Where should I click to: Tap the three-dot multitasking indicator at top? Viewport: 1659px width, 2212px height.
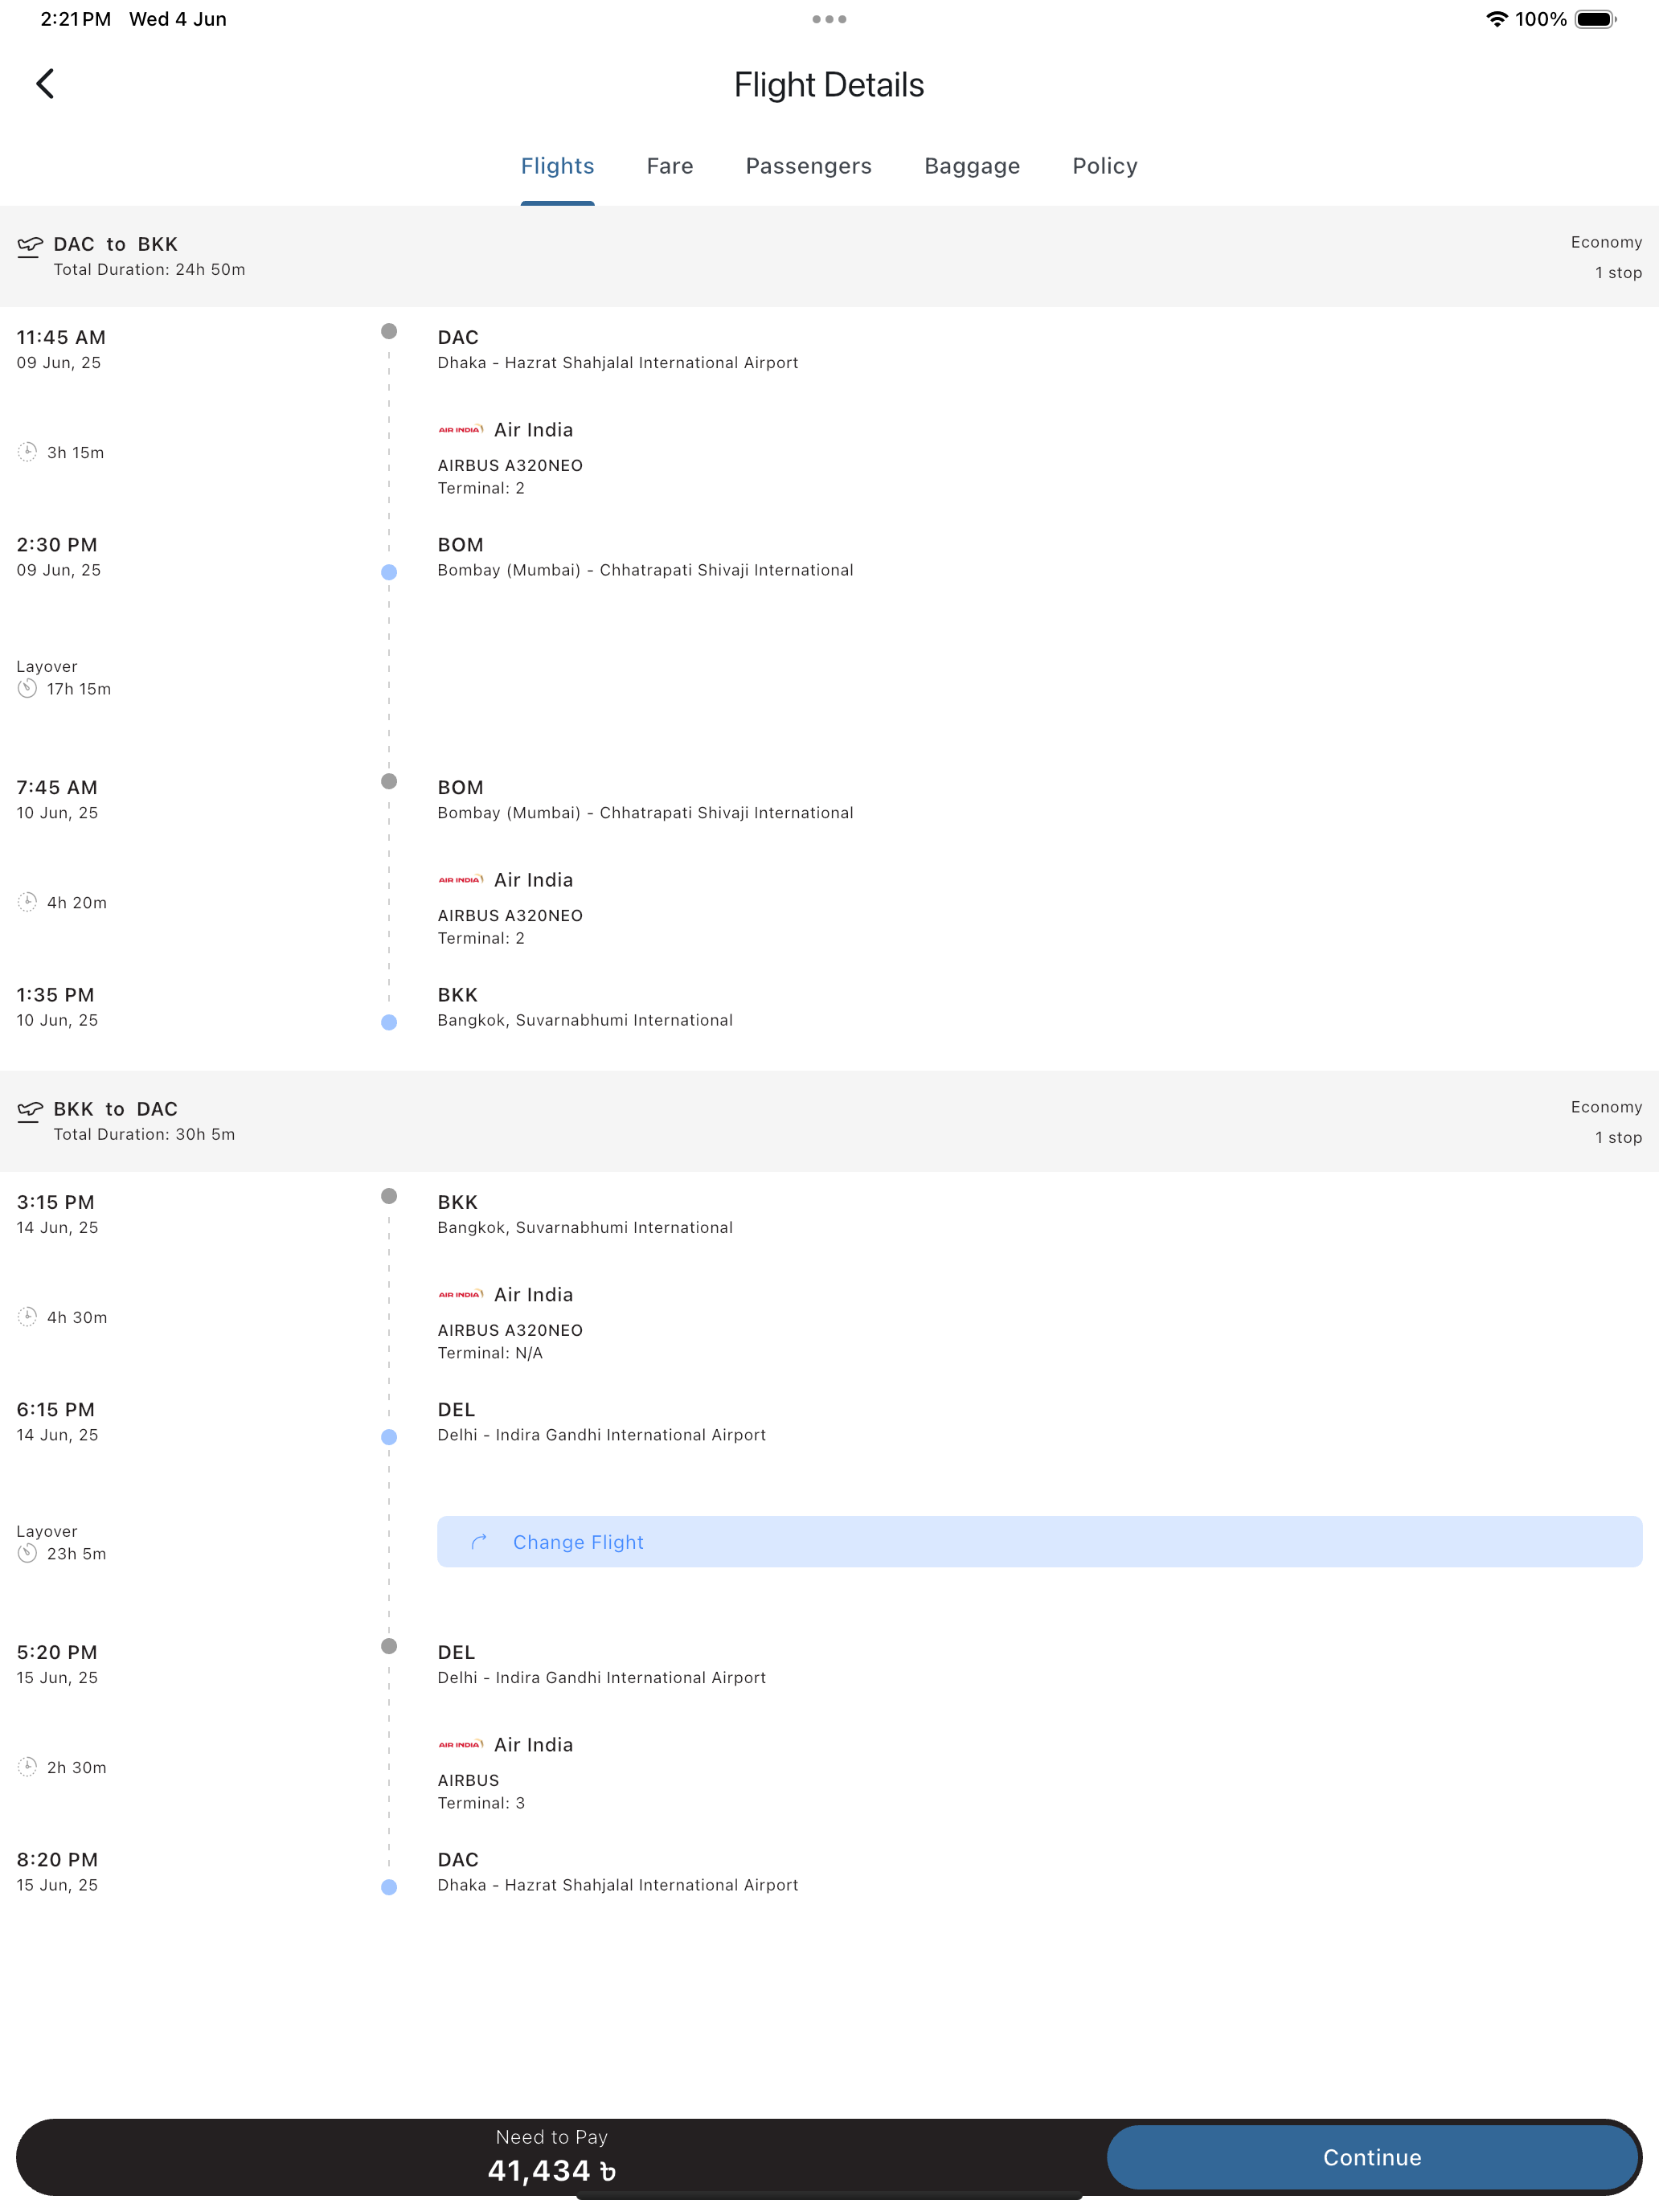click(x=829, y=19)
